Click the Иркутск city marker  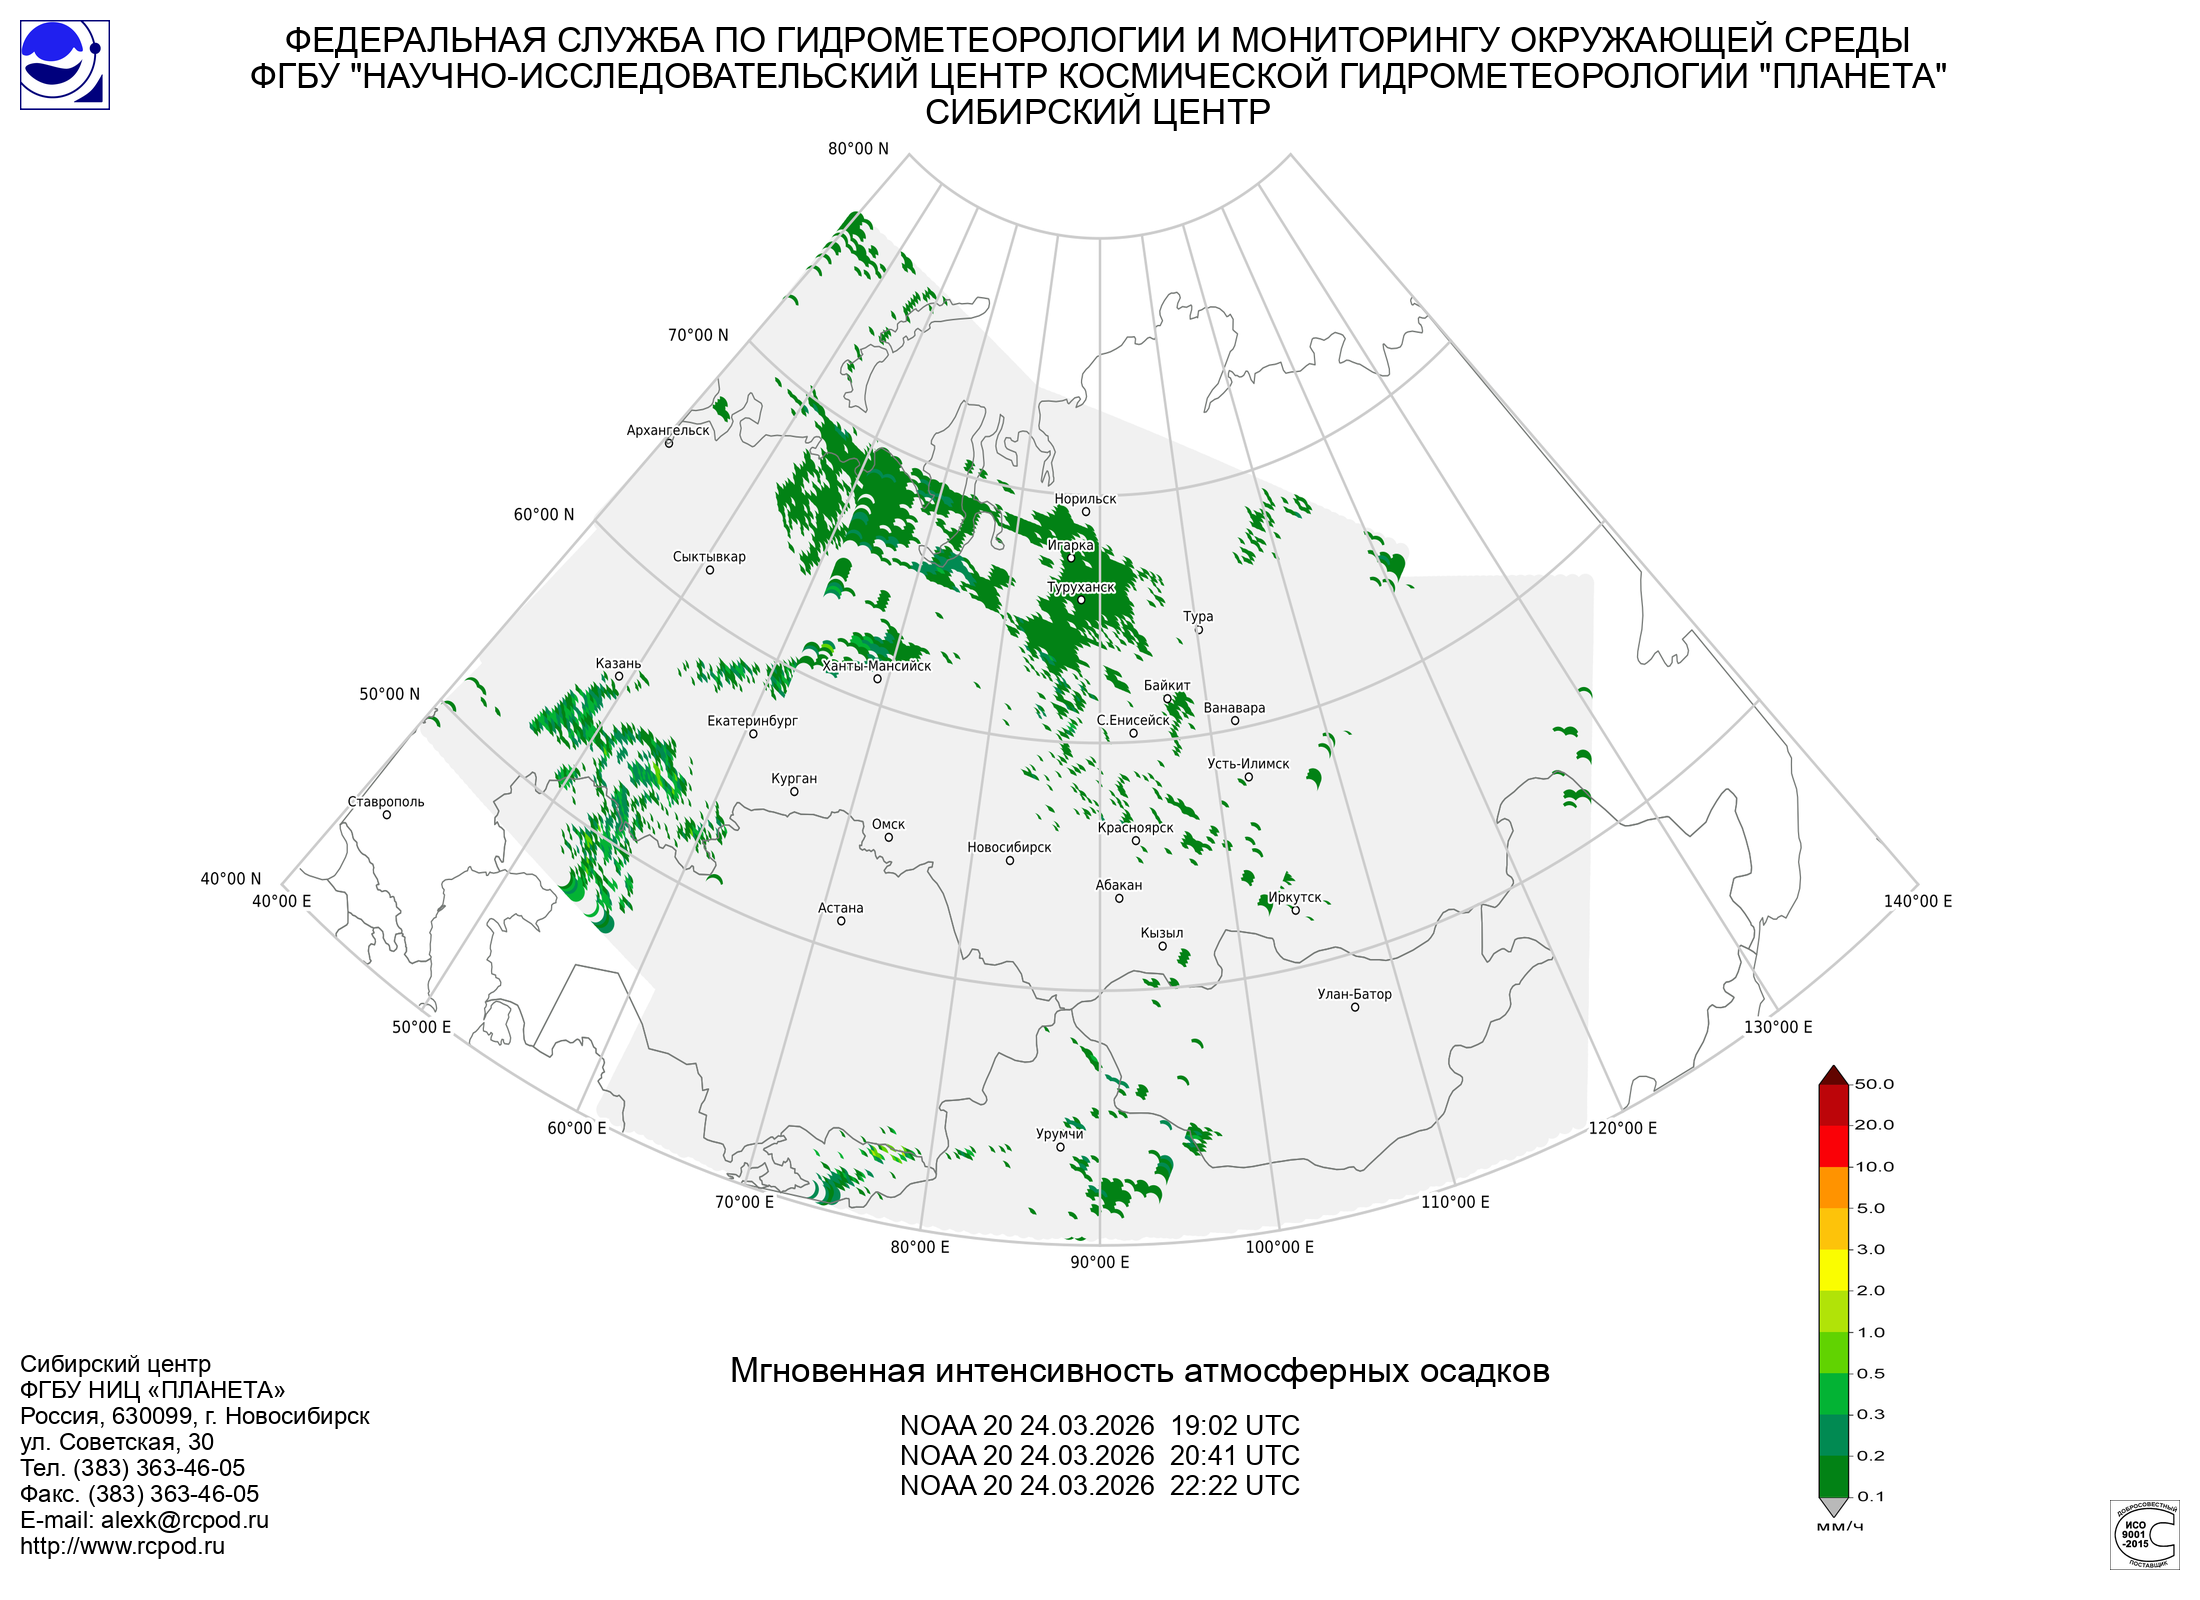[x=1295, y=910]
